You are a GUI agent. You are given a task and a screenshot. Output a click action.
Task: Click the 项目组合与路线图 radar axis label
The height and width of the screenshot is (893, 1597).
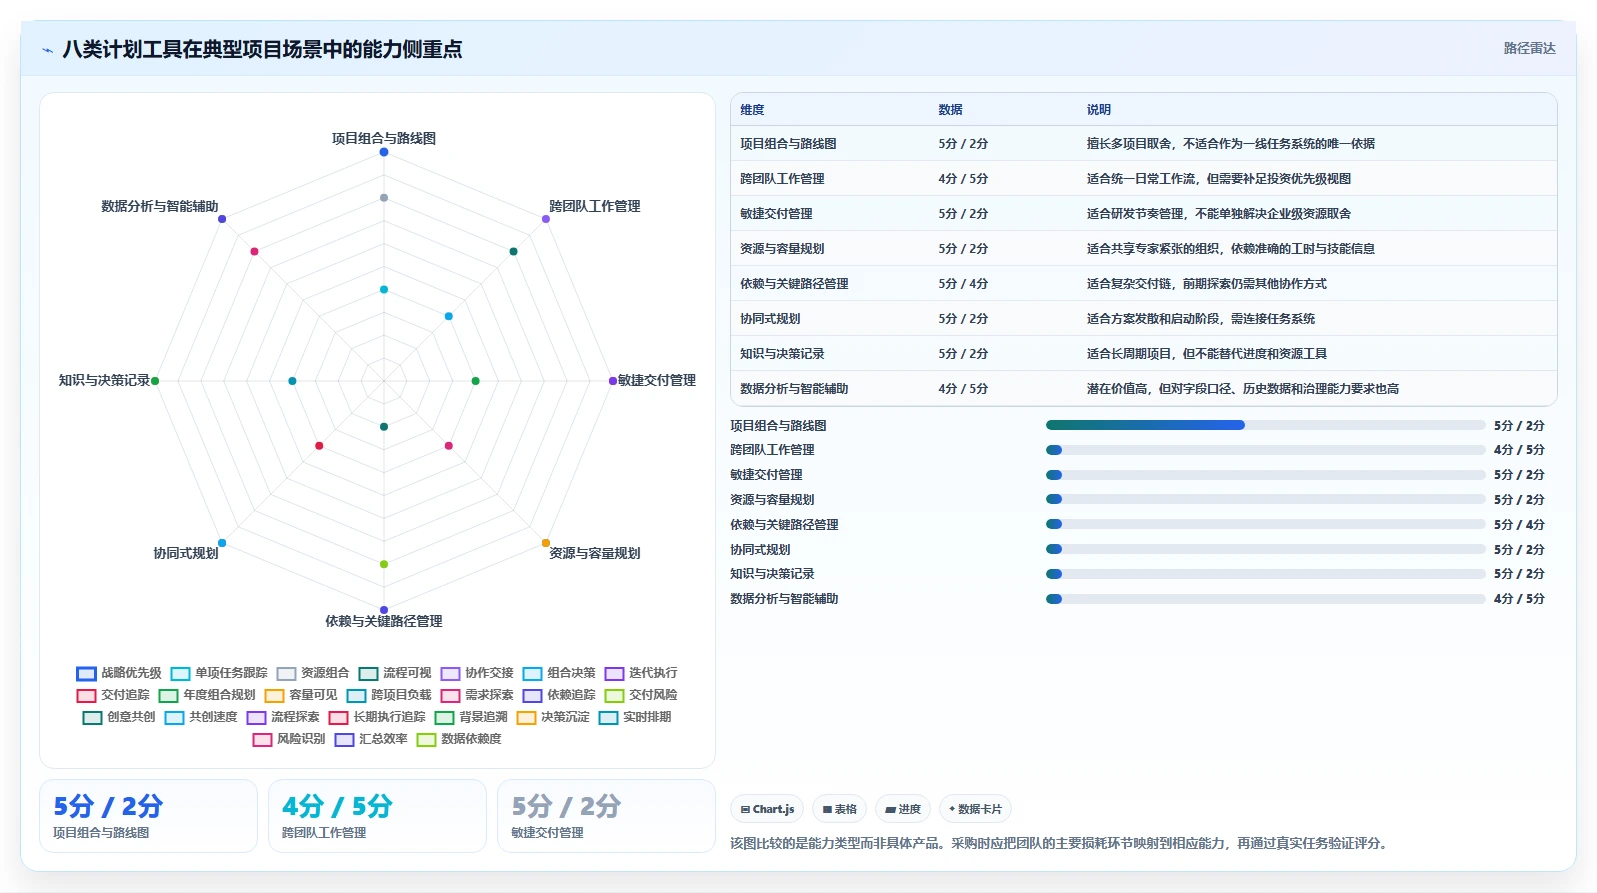click(x=384, y=138)
